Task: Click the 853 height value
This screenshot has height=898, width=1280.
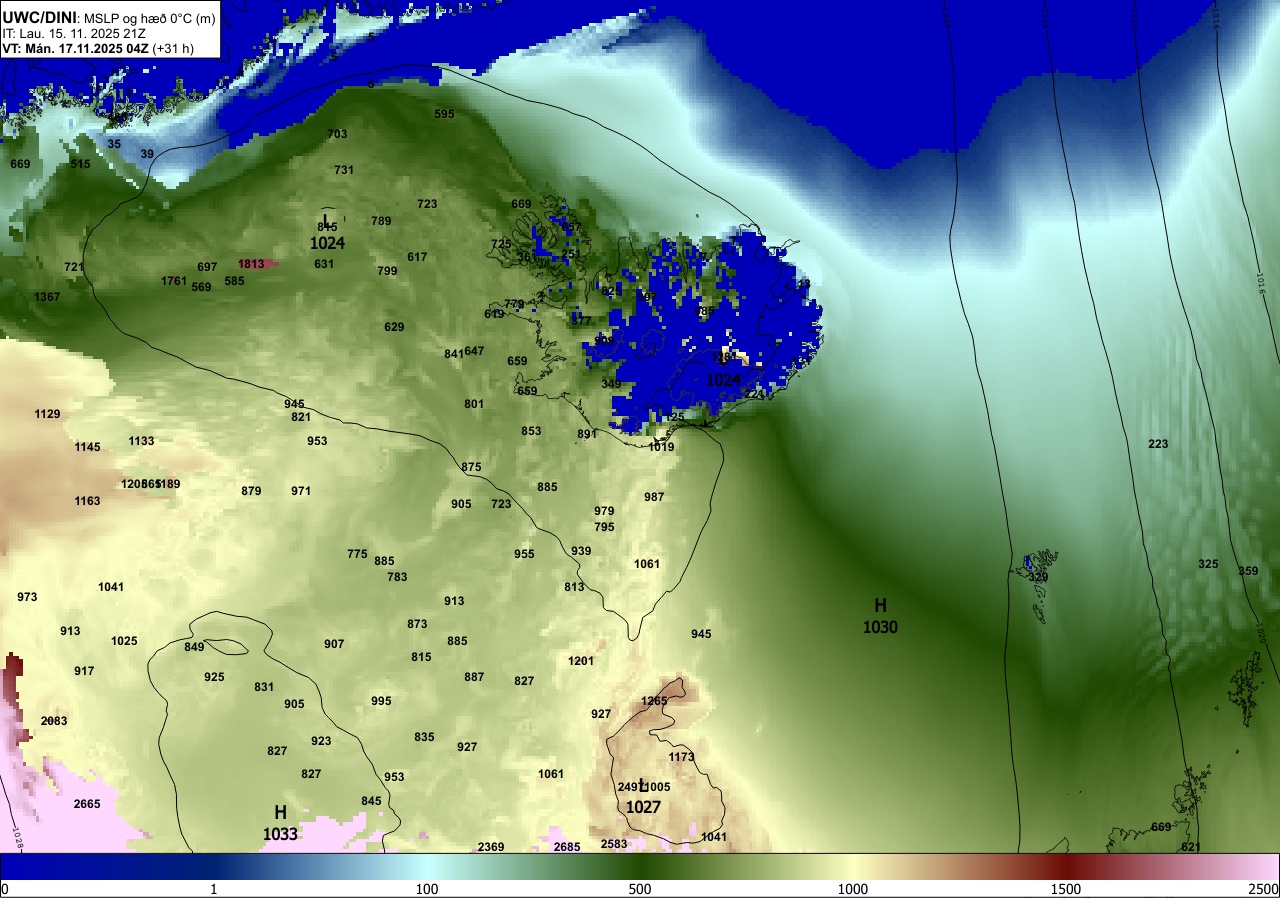Action: 531,431
